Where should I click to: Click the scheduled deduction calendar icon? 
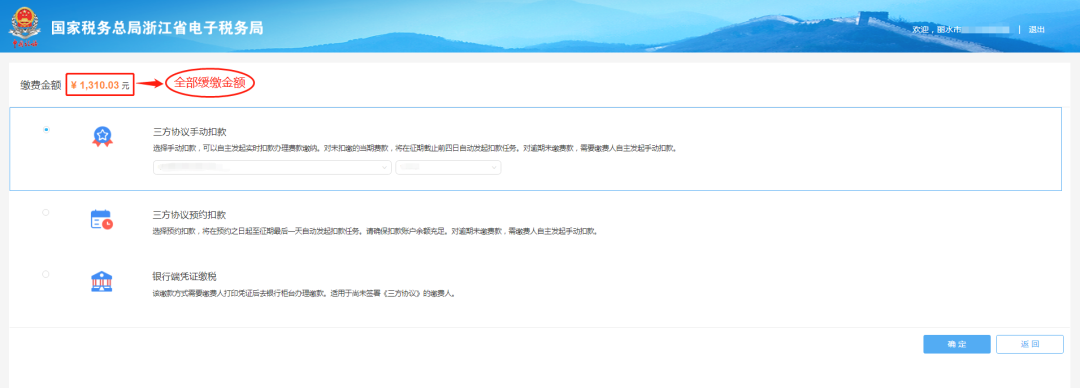pos(102,220)
